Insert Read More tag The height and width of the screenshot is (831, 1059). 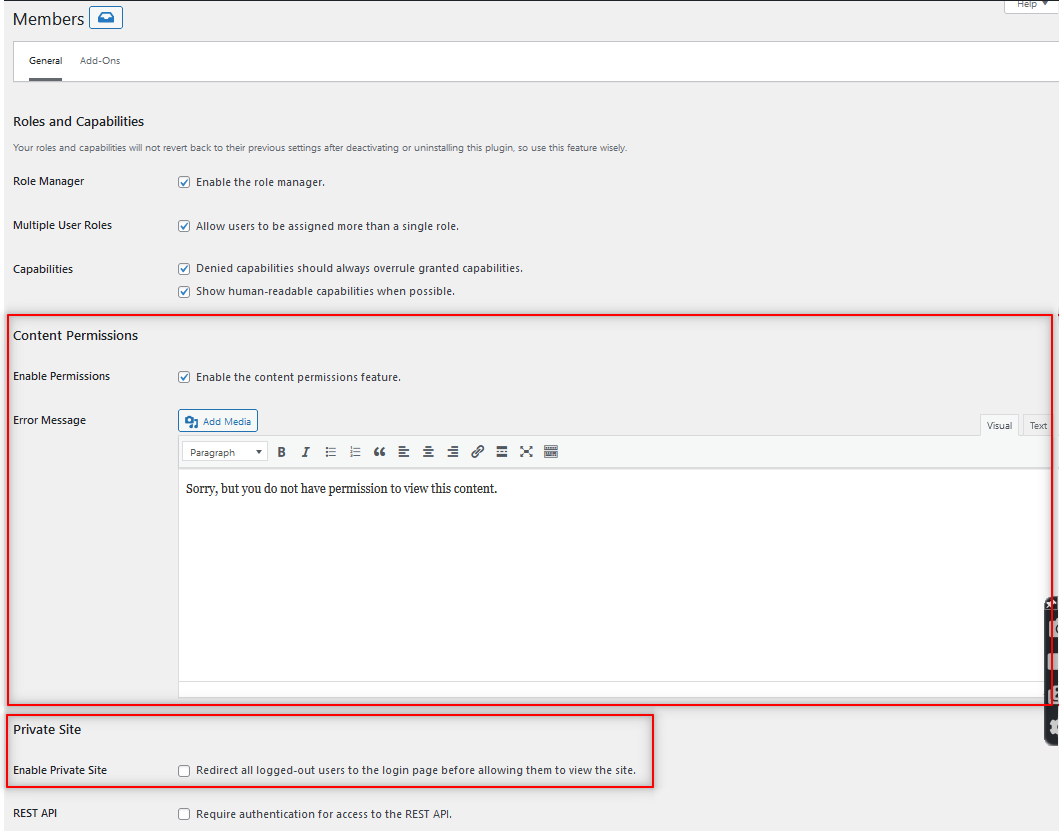pyautogui.click(x=502, y=452)
